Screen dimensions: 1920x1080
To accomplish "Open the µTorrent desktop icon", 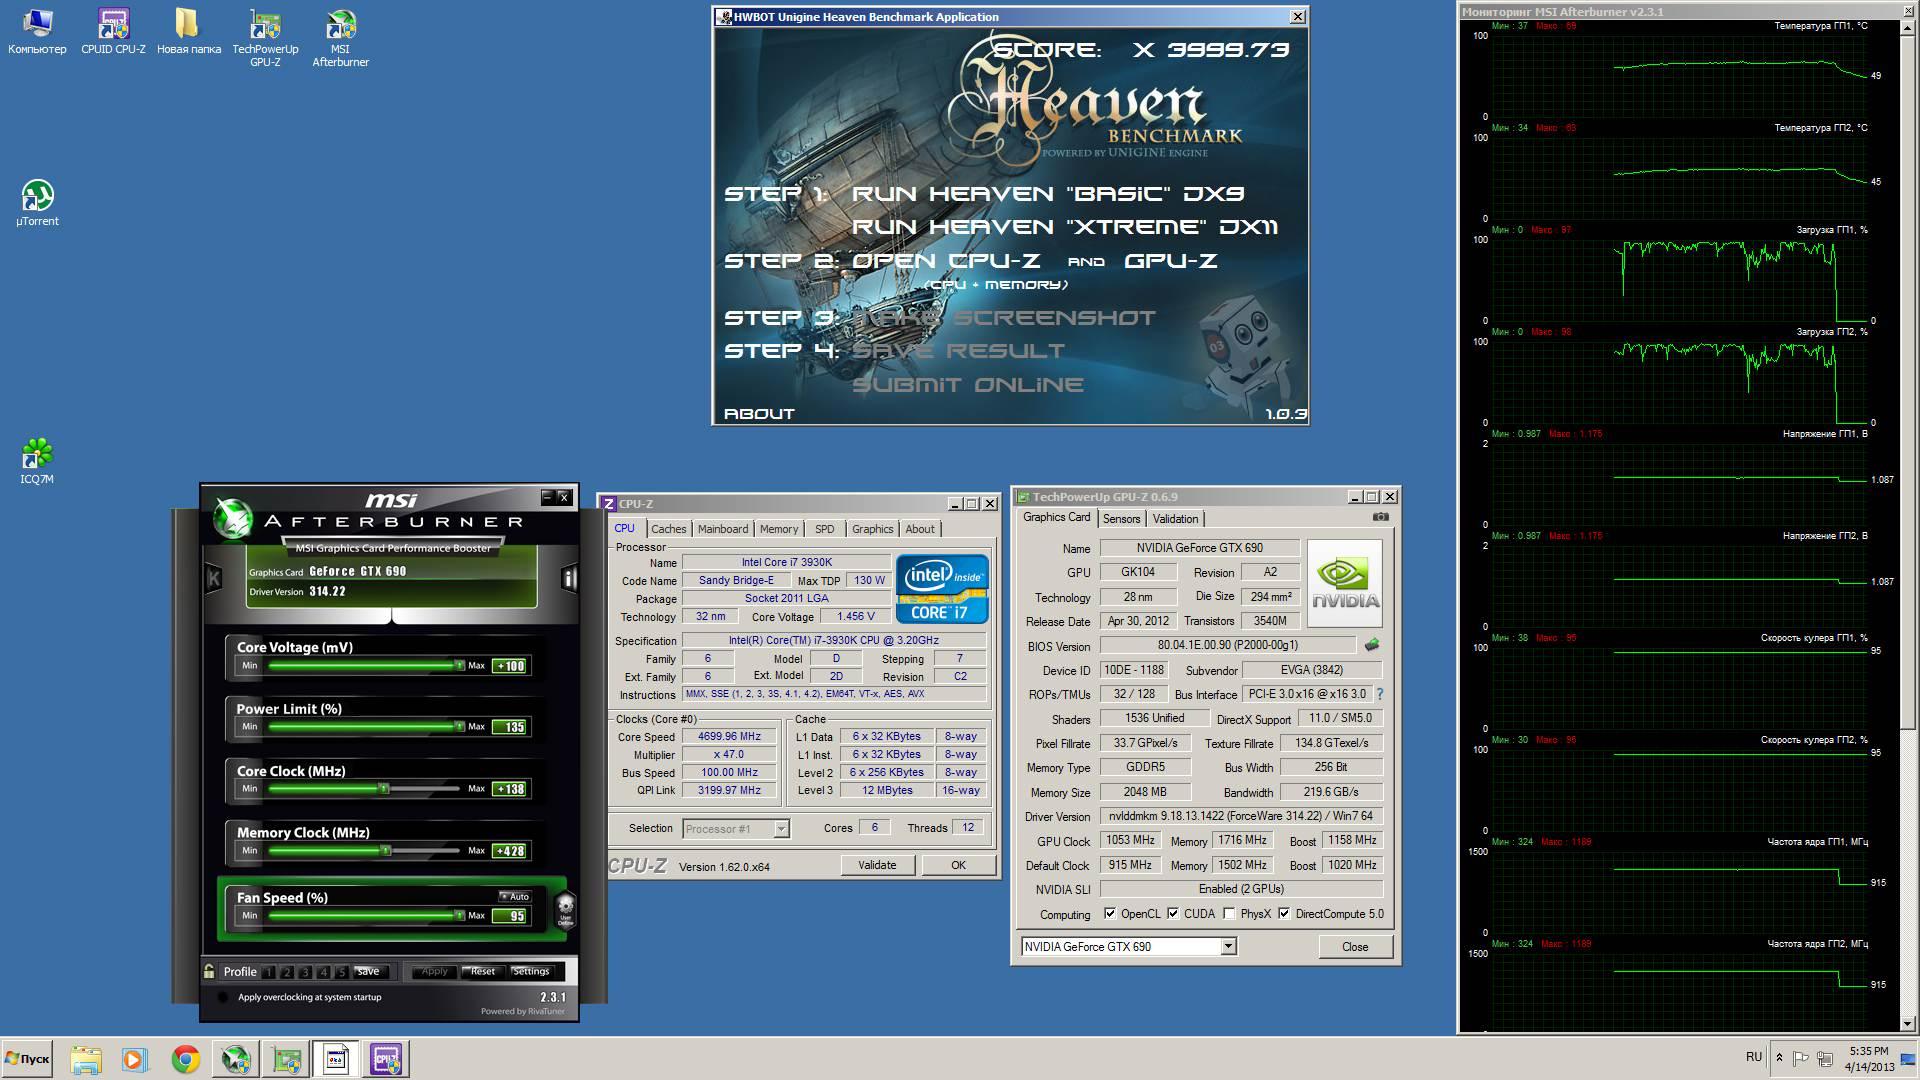I will [37, 203].
